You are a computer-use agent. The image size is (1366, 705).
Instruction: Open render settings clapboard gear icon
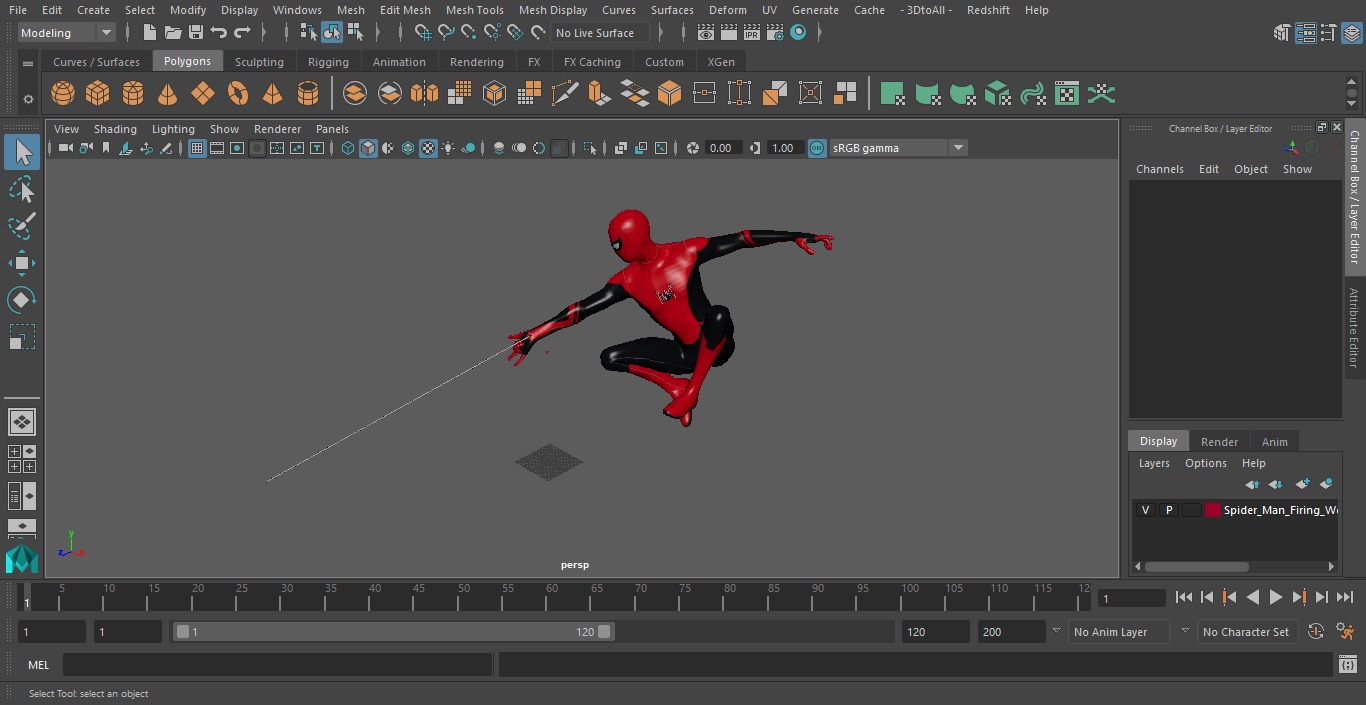point(775,33)
